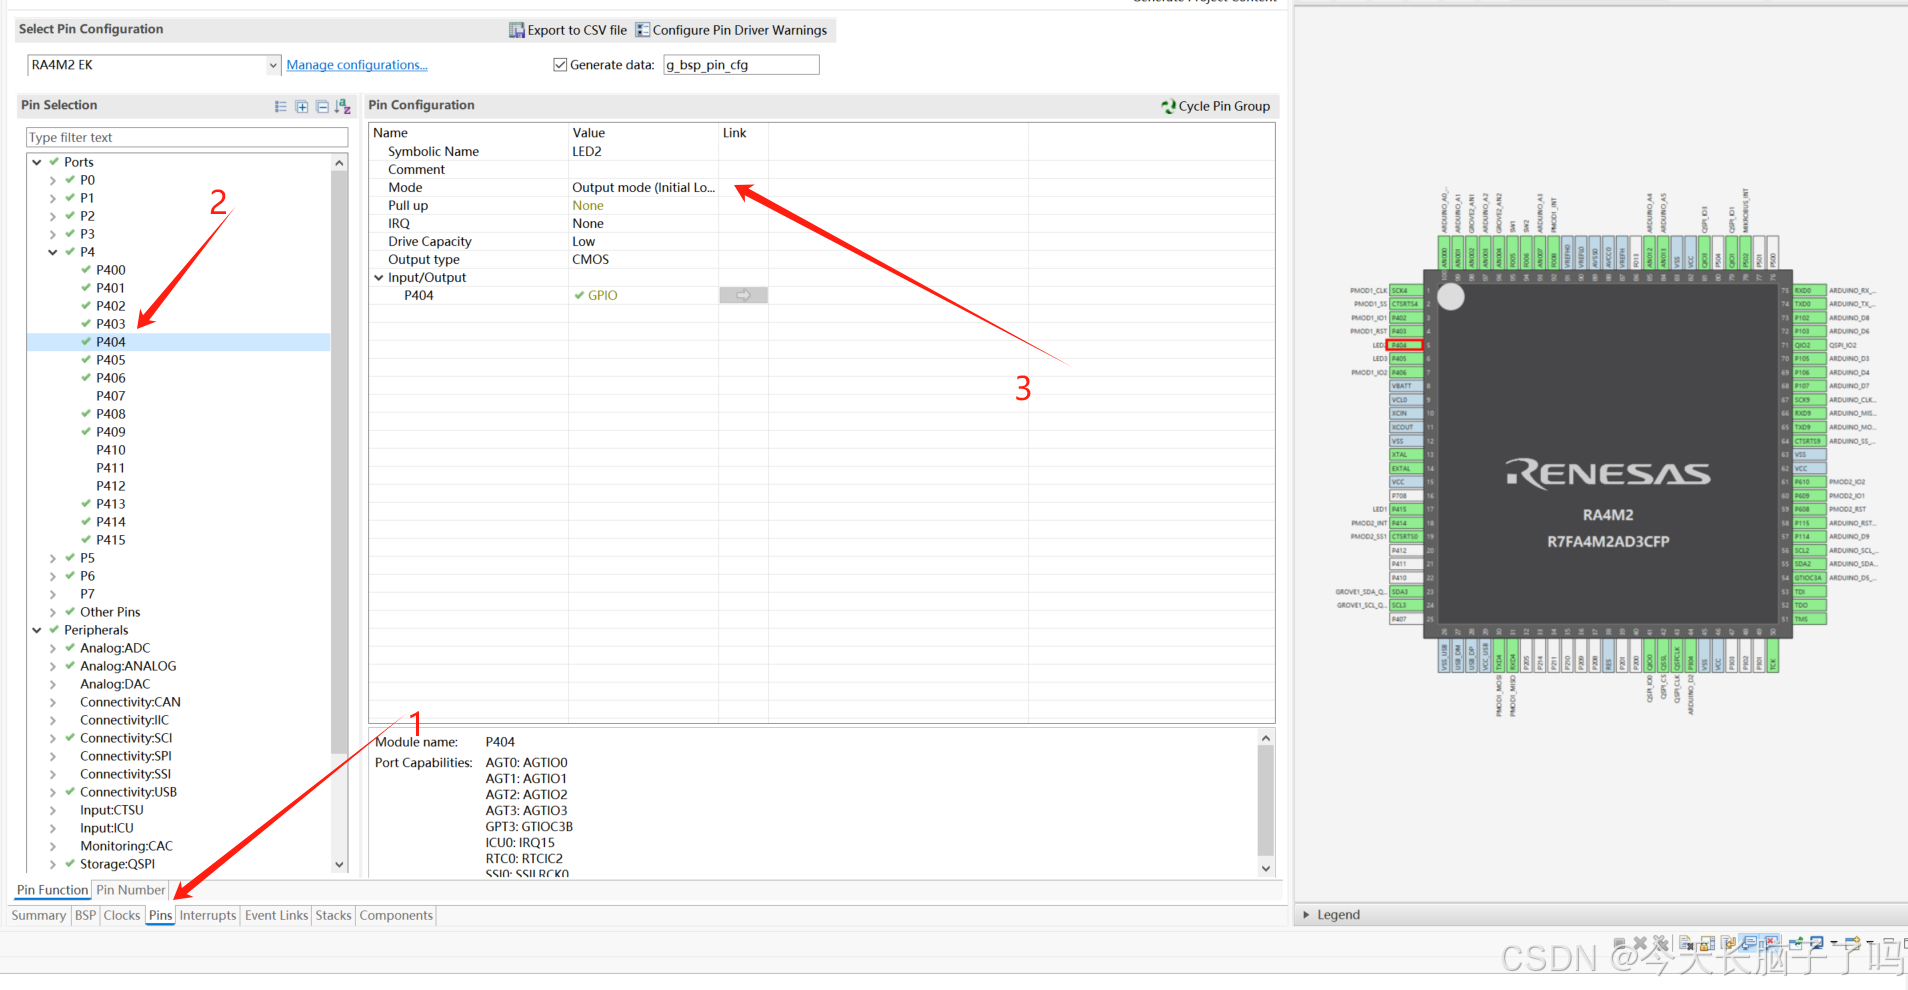Screen dimensions: 1908x990
Task: Select P404 in the pin tree
Action: click(111, 342)
